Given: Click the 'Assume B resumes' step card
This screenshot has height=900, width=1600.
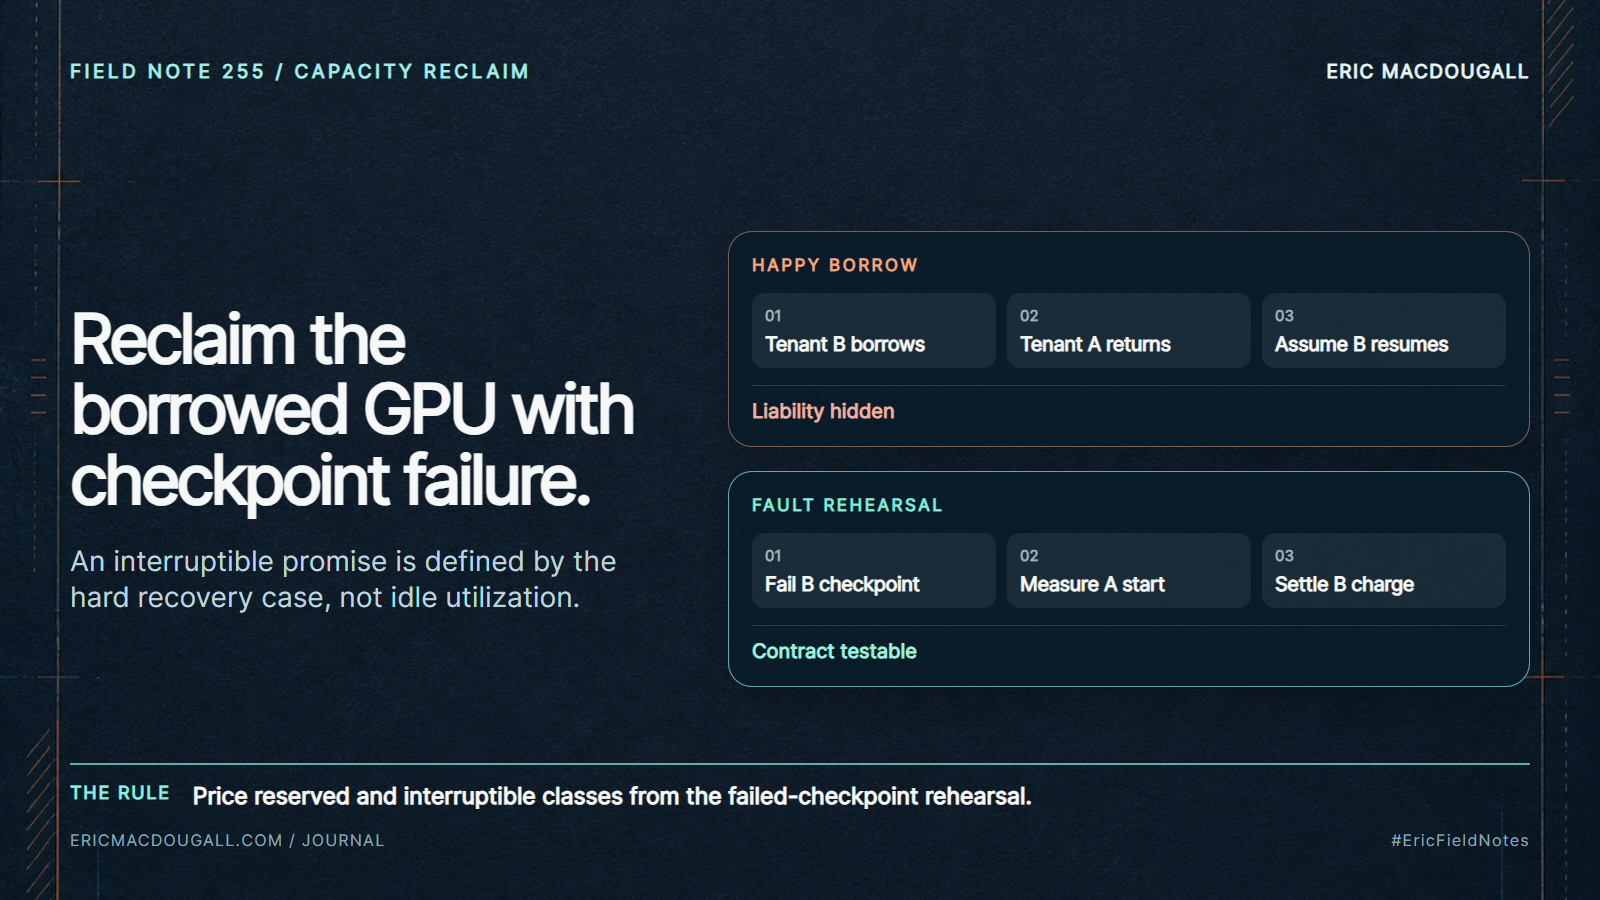Looking at the screenshot, I should [x=1383, y=330].
